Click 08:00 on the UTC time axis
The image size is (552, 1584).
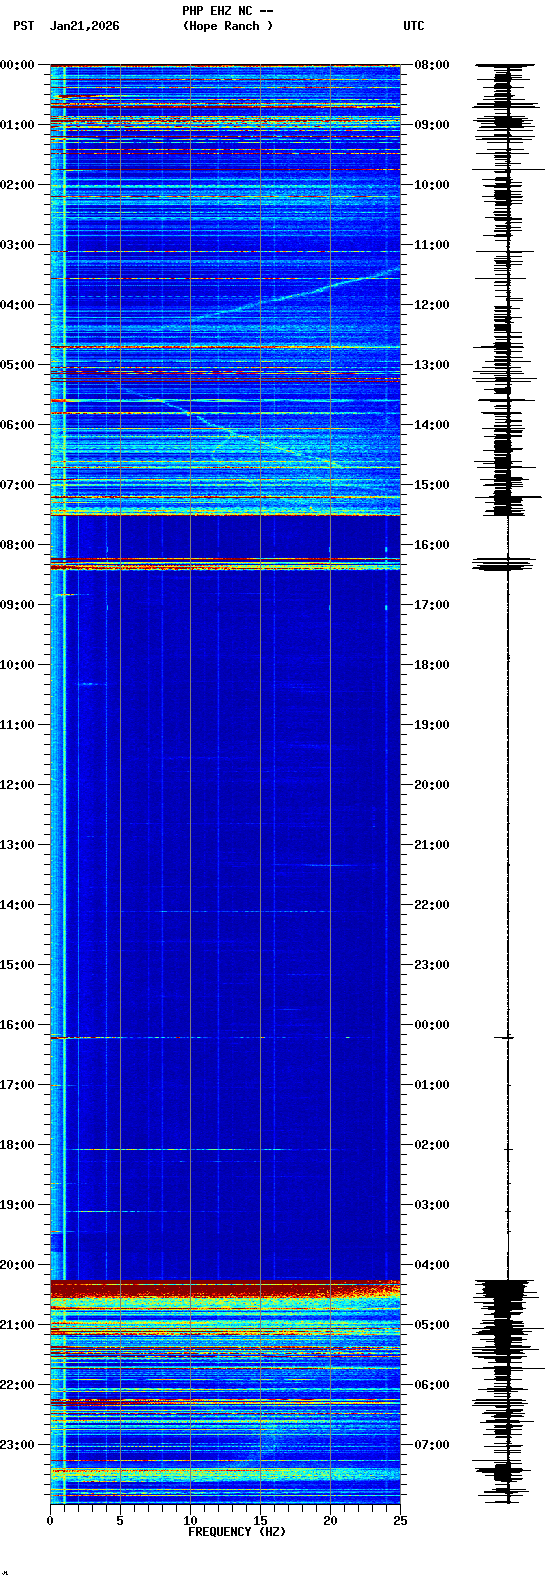pos(432,65)
